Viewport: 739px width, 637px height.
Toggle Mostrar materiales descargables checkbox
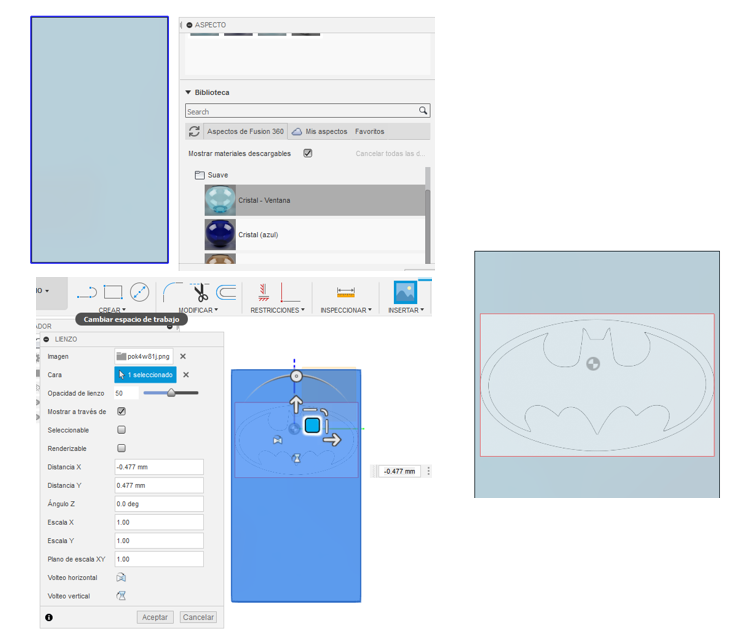[x=308, y=153]
